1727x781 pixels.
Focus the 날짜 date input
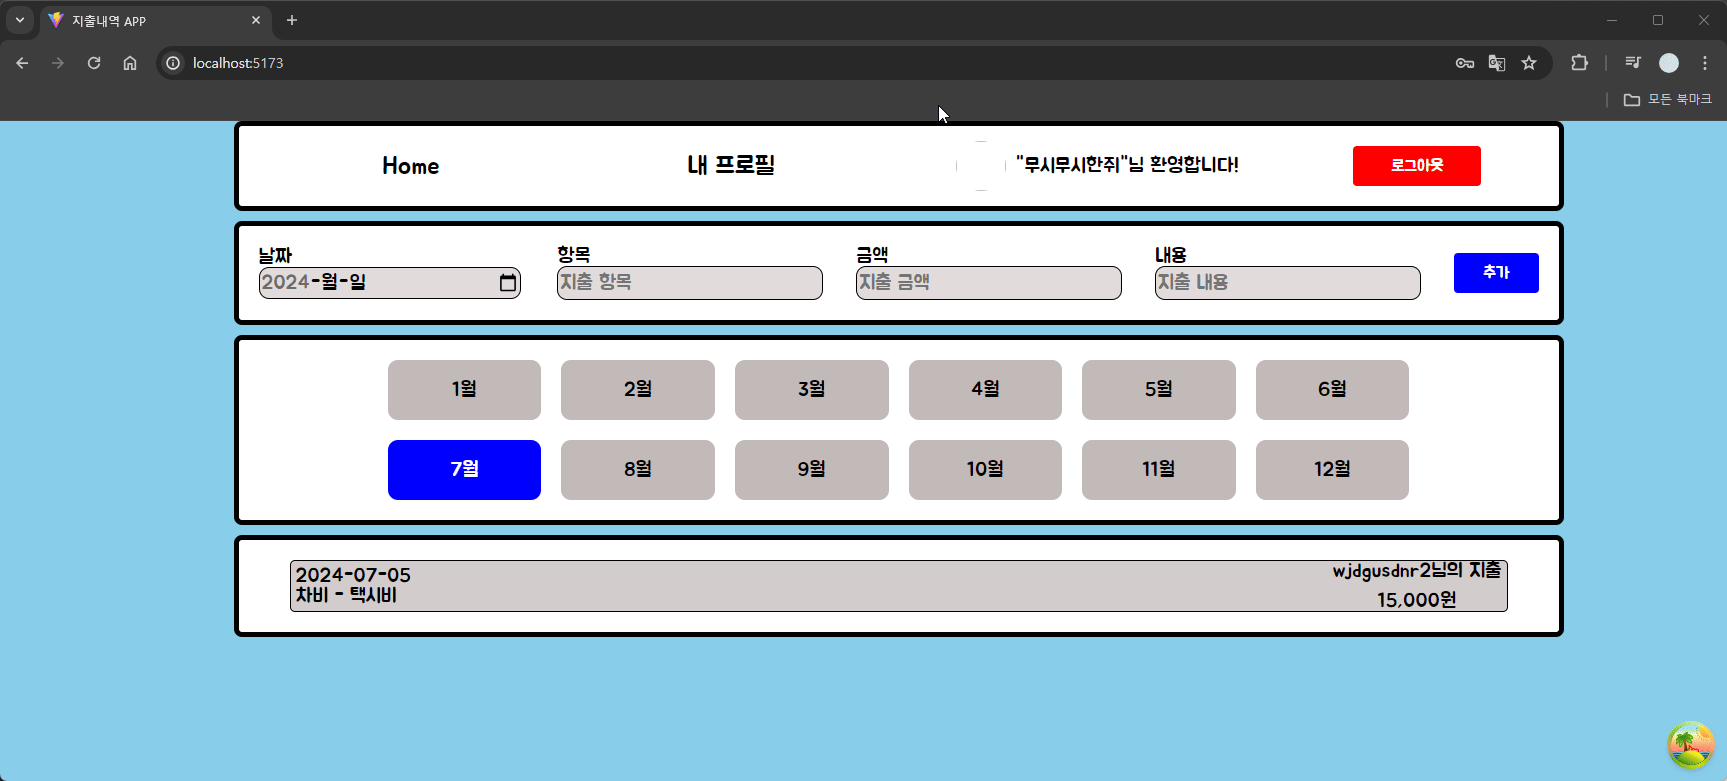pyautogui.click(x=389, y=283)
